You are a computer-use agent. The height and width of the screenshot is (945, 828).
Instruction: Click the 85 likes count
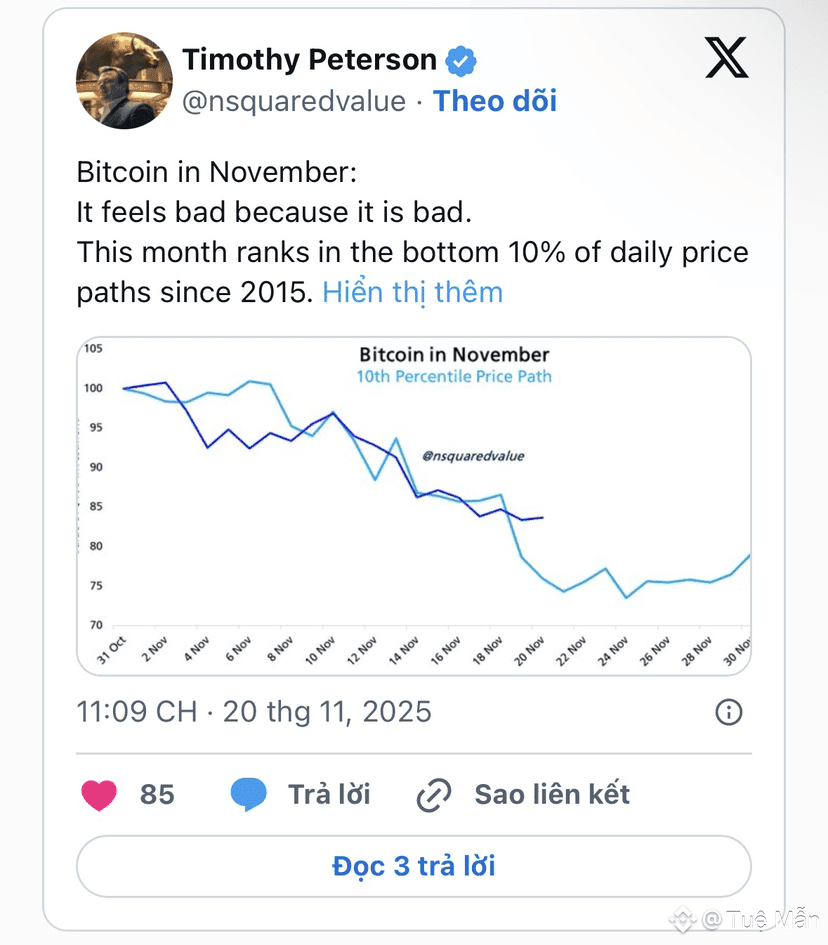(x=157, y=795)
